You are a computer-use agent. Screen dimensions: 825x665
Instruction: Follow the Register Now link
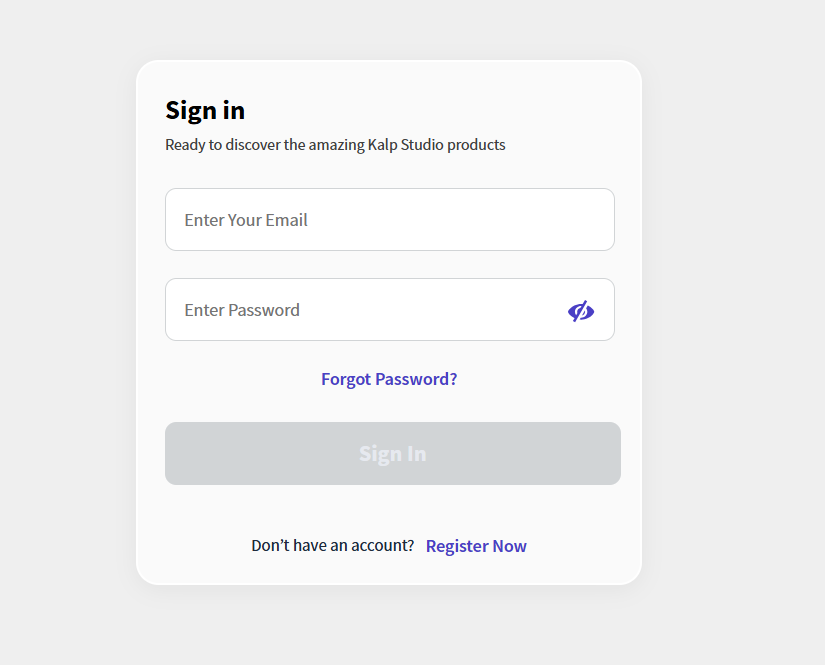tap(476, 546)
